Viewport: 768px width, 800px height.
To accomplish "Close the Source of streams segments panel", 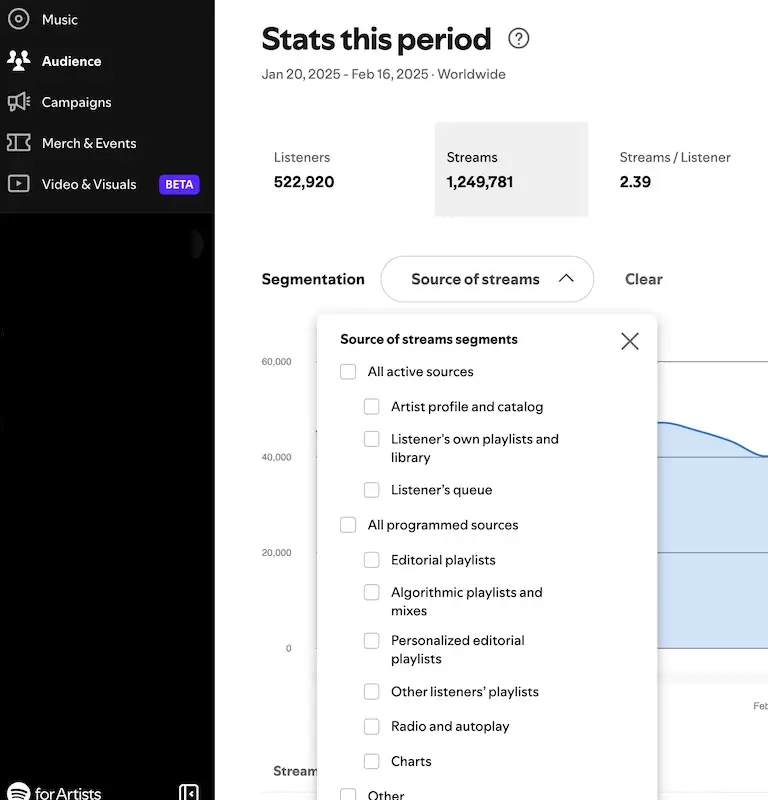I will 630,341.
